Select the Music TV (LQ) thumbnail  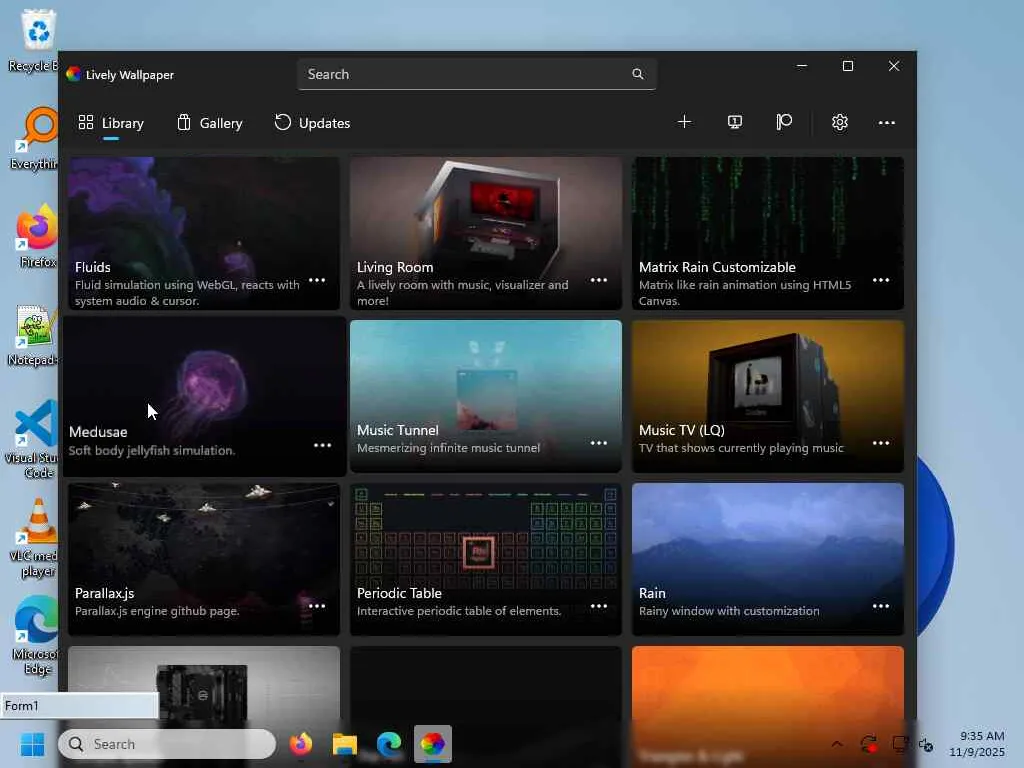pos(768,396)
